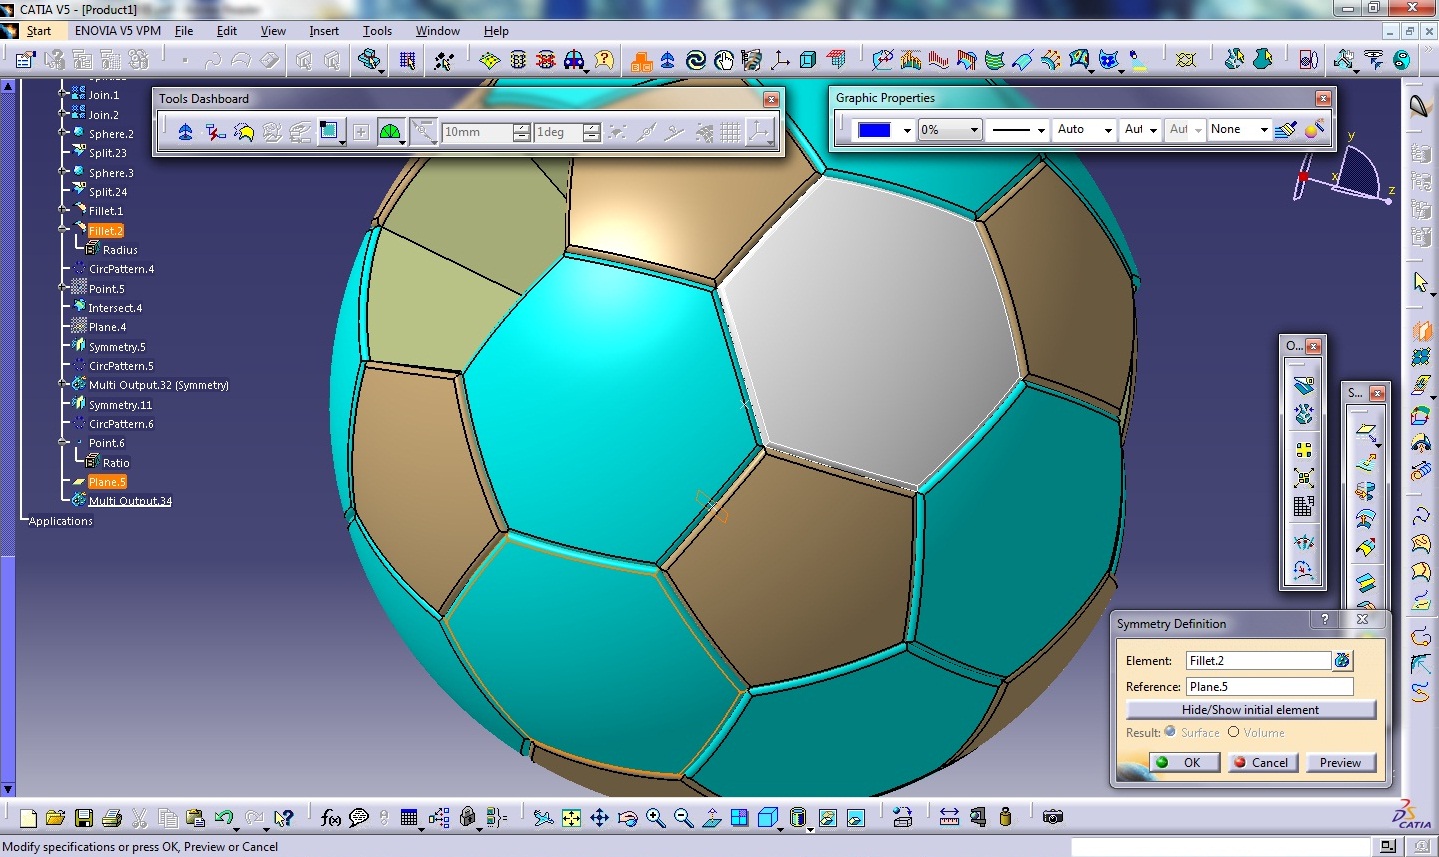Click the up arrow of the tree scrollbar
The image size is (1439, 857).
(8, 87)
